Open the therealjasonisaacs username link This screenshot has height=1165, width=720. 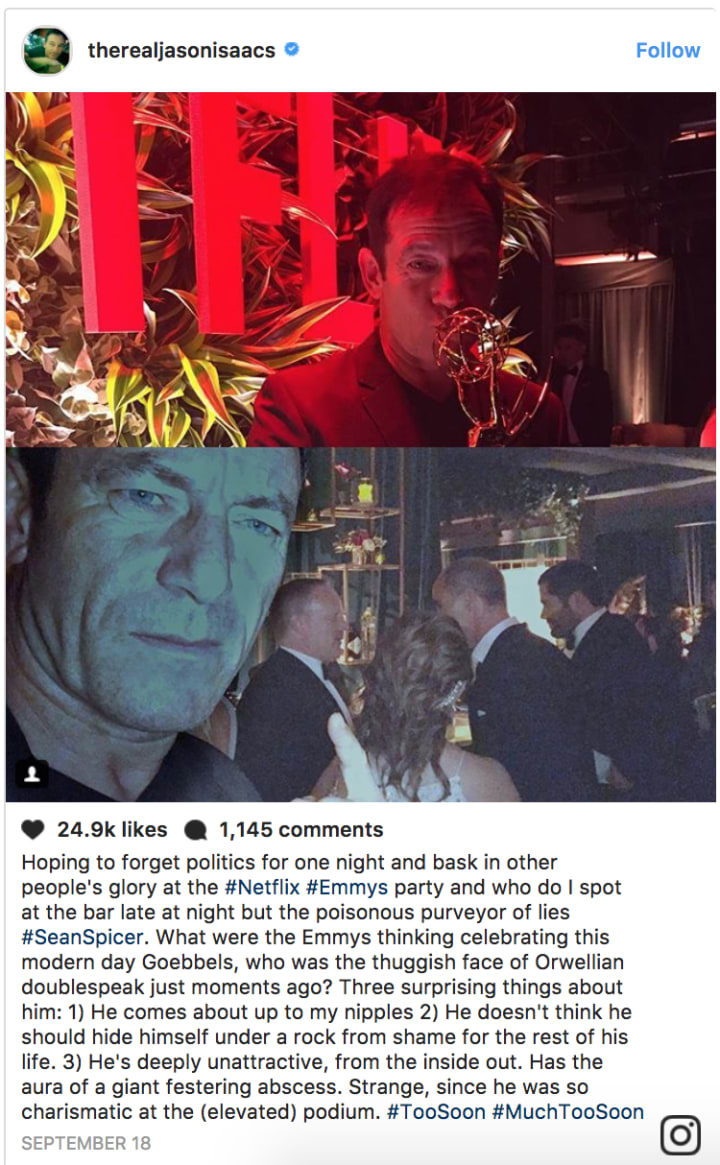pyautogui.click(x=181, y=51)
